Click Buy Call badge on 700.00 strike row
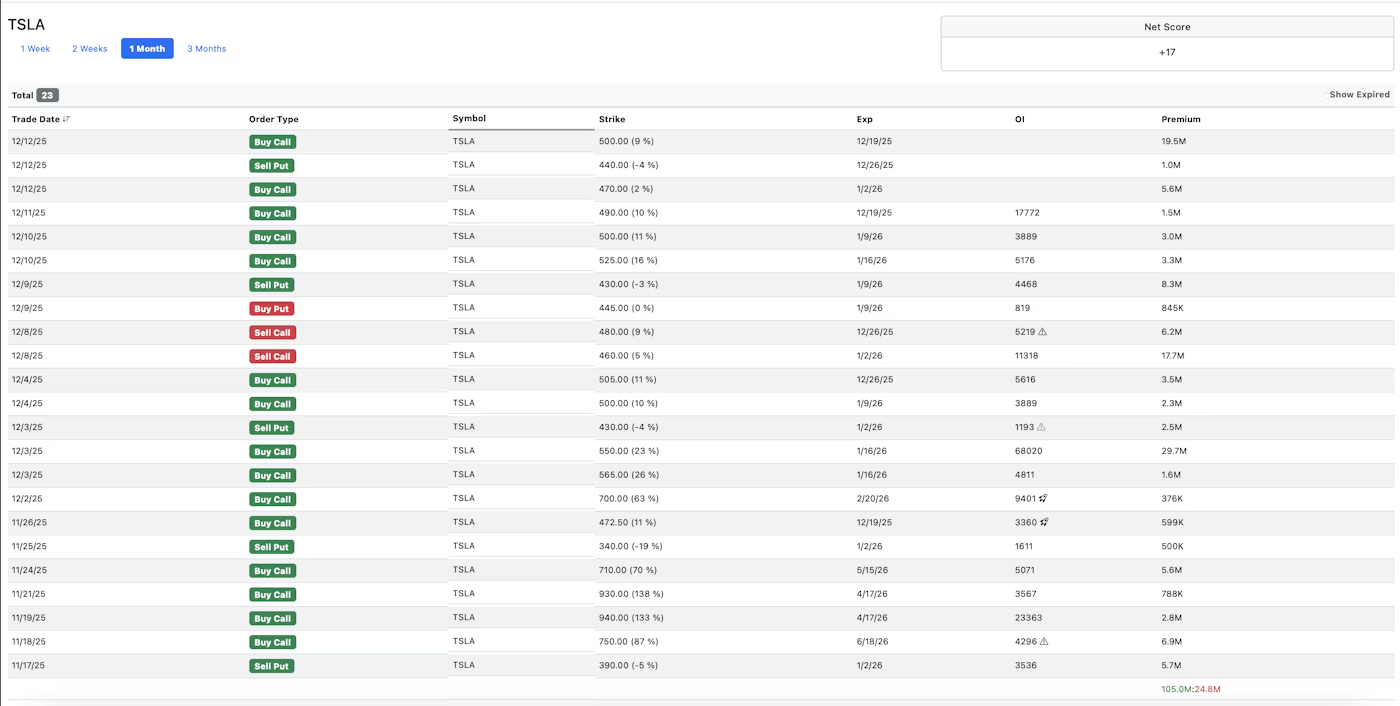The image size is (1400, 706). pos(273,500)
